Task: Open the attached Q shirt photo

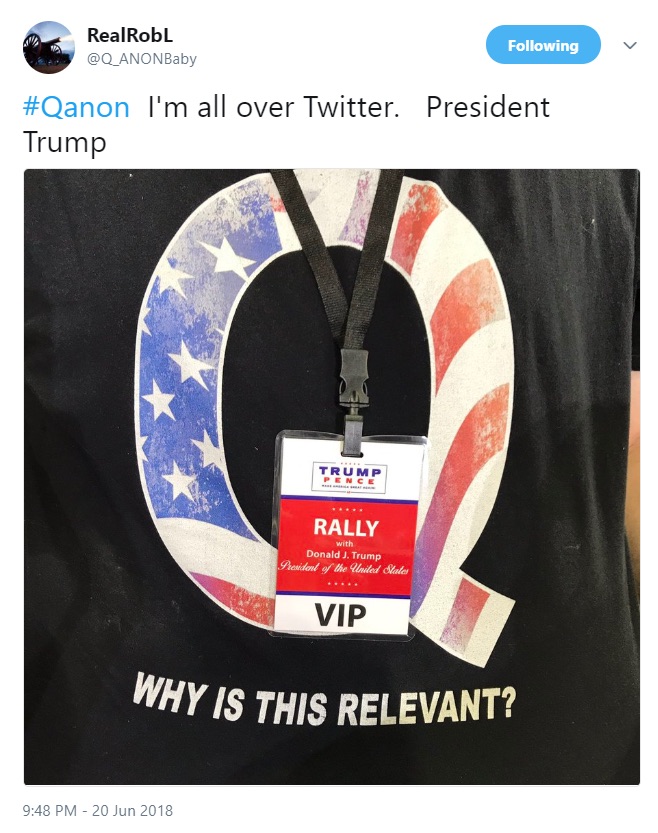Action: click(x=331, y=477)
